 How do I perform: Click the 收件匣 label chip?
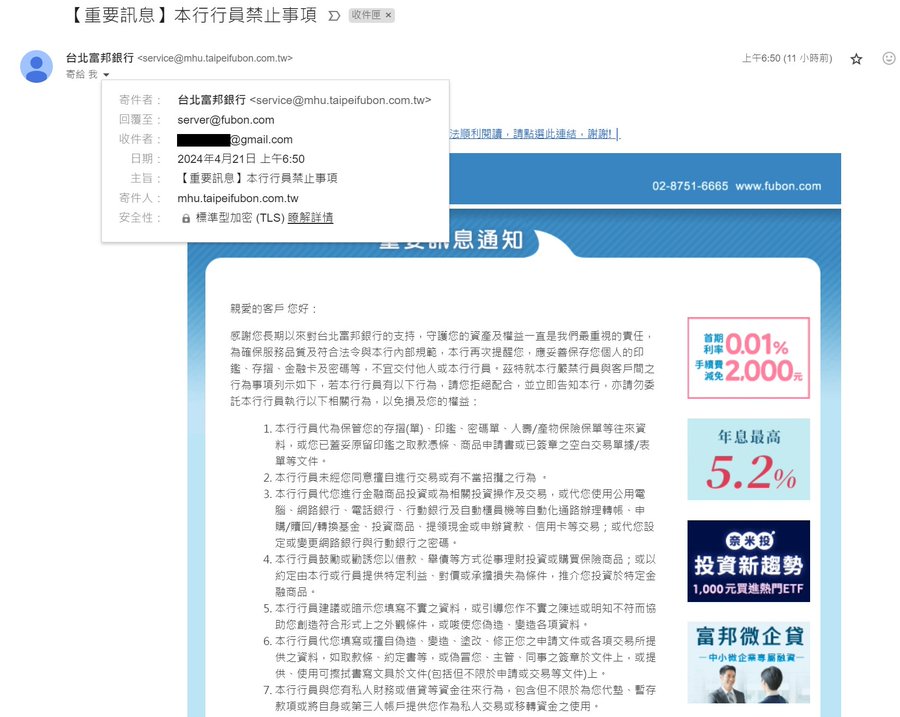(366, 15)
